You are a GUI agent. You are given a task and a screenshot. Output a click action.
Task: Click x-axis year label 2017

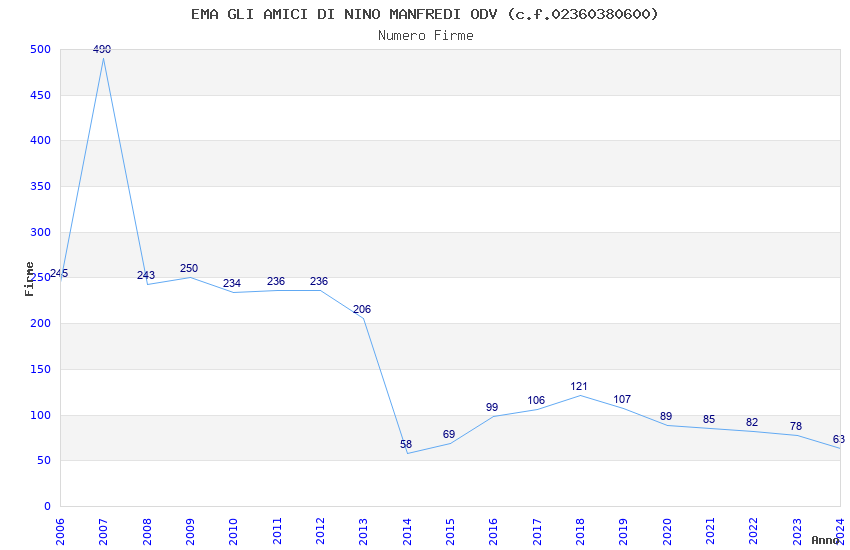pos(537,532)
